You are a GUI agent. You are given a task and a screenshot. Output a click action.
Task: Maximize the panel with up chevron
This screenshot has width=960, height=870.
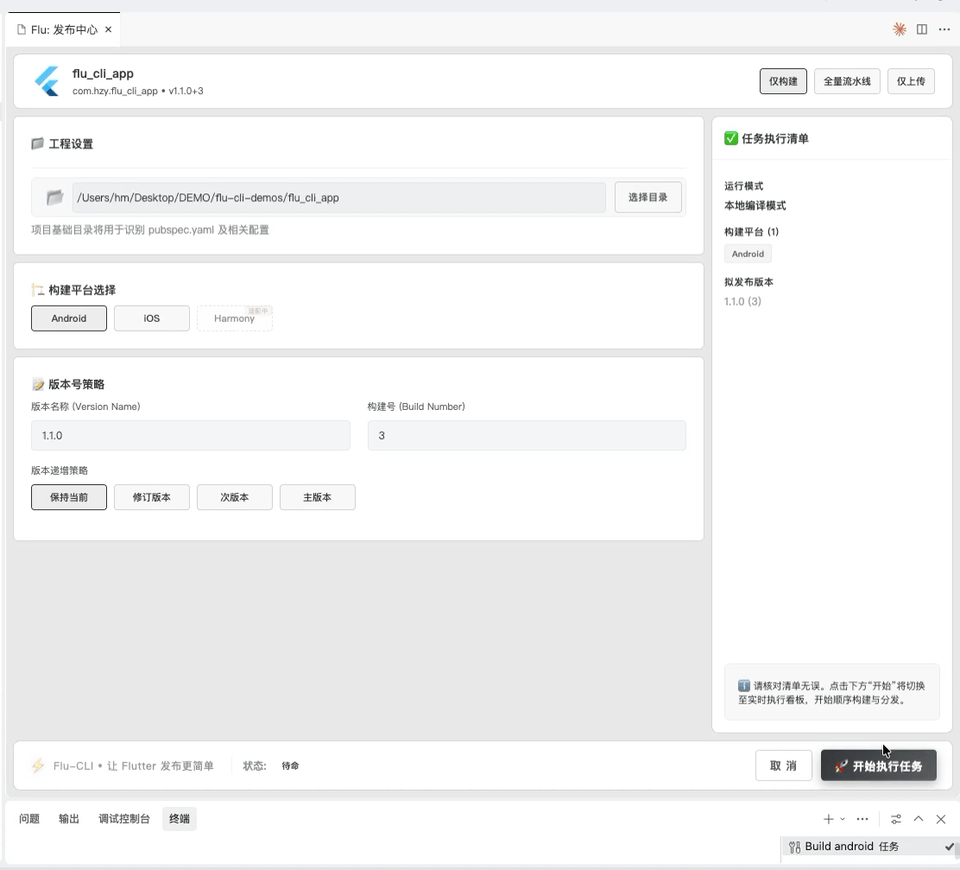pos(918,819)
